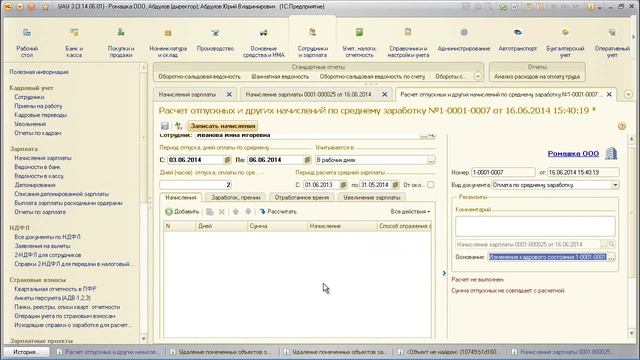Screen dimensions: 640x360
Task: Switch to Начисления зарплаты tab
Action: 187,94
